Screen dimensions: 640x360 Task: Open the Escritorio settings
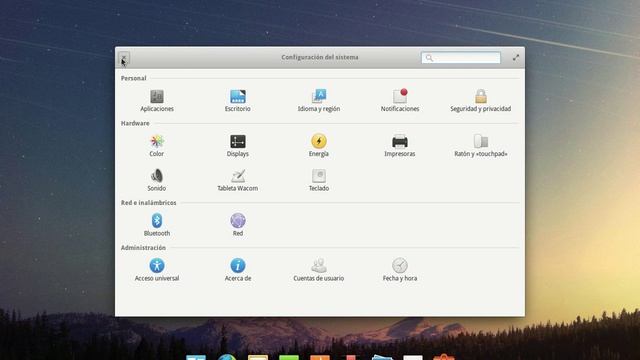point(238,100)
